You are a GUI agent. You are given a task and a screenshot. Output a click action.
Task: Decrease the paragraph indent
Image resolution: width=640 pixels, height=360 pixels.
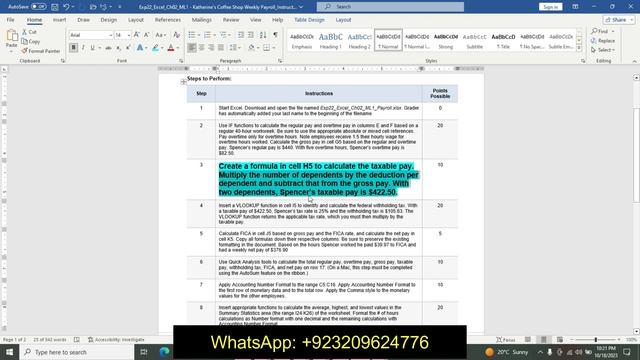(241, 35)
